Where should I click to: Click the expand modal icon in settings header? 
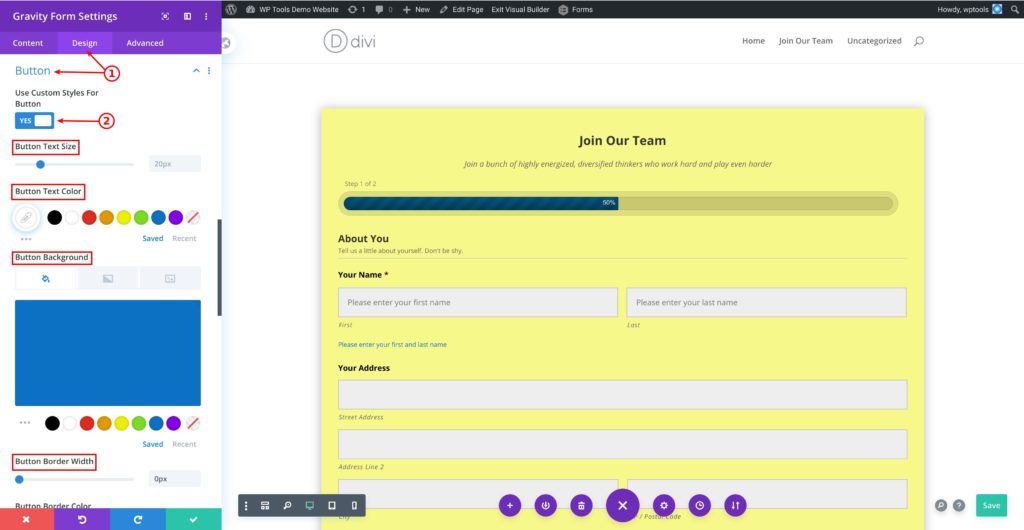point(165,16)
